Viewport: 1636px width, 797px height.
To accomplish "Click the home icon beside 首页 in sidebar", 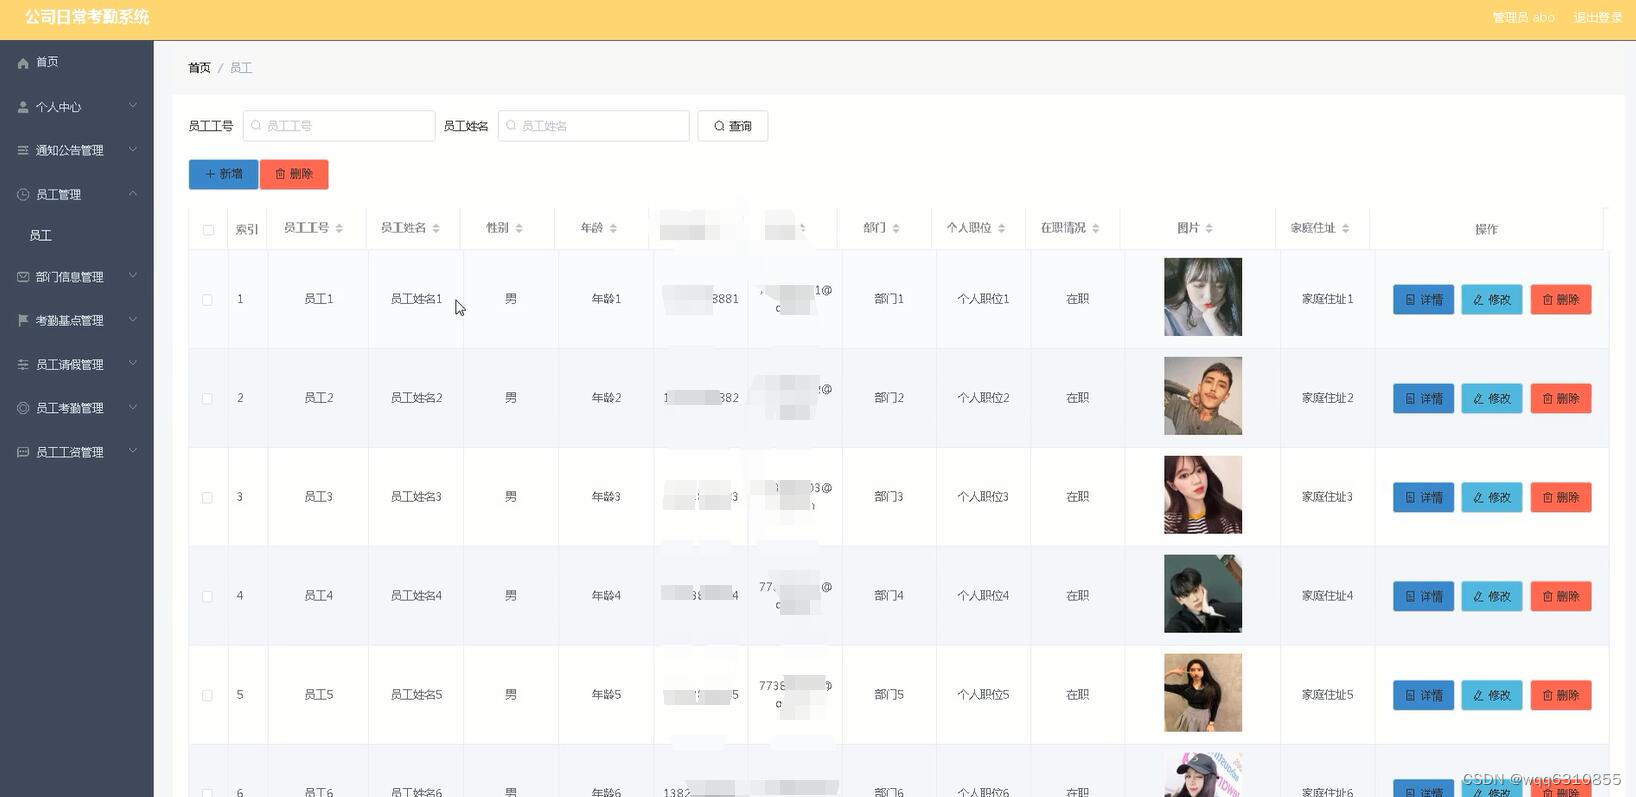I will click(x=23, y=63).
